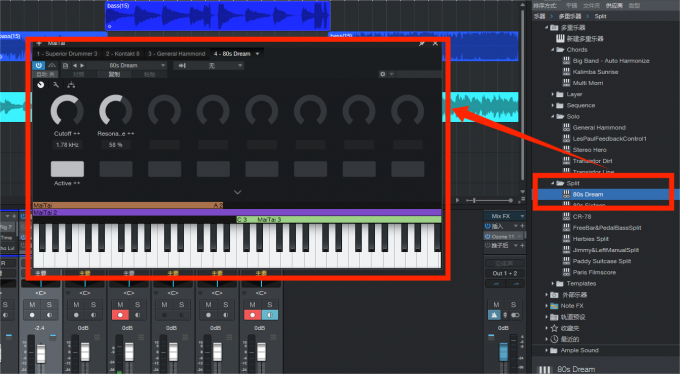Switch to tab 3 - General Hammond

tap(177, 54)
